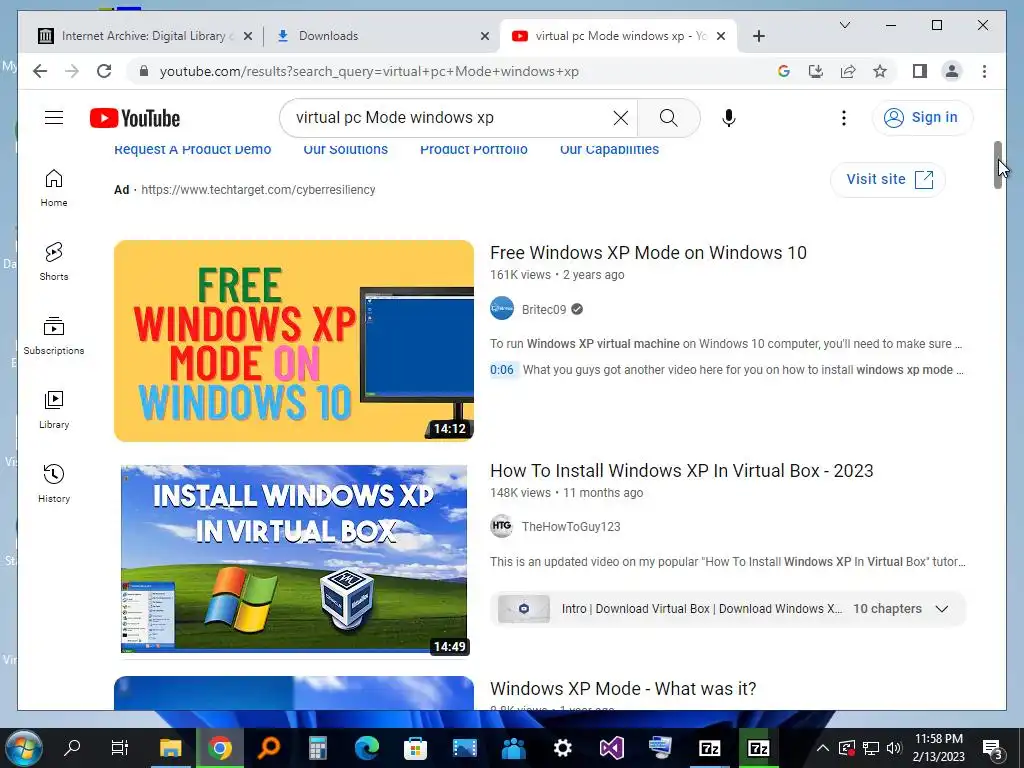Close the Internet Archive tab
The image size is (1024, 768).
point(248,36)
